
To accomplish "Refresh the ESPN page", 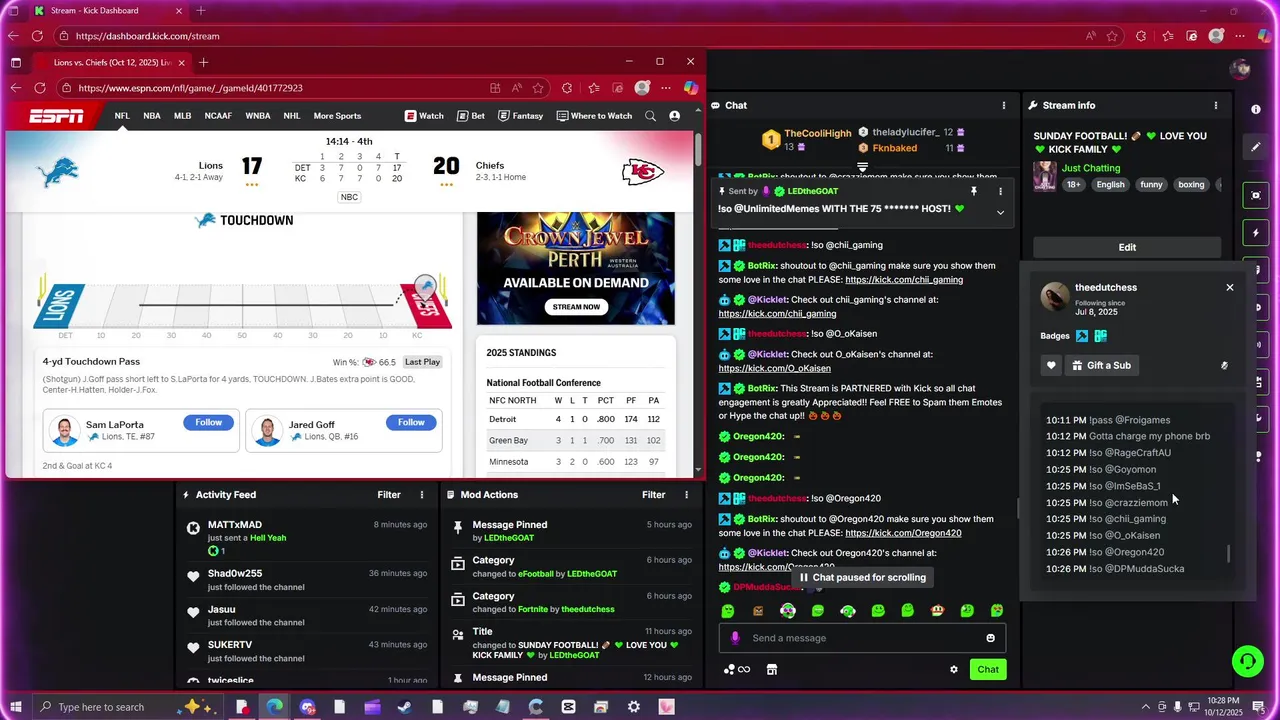I will tap(39, 88).
